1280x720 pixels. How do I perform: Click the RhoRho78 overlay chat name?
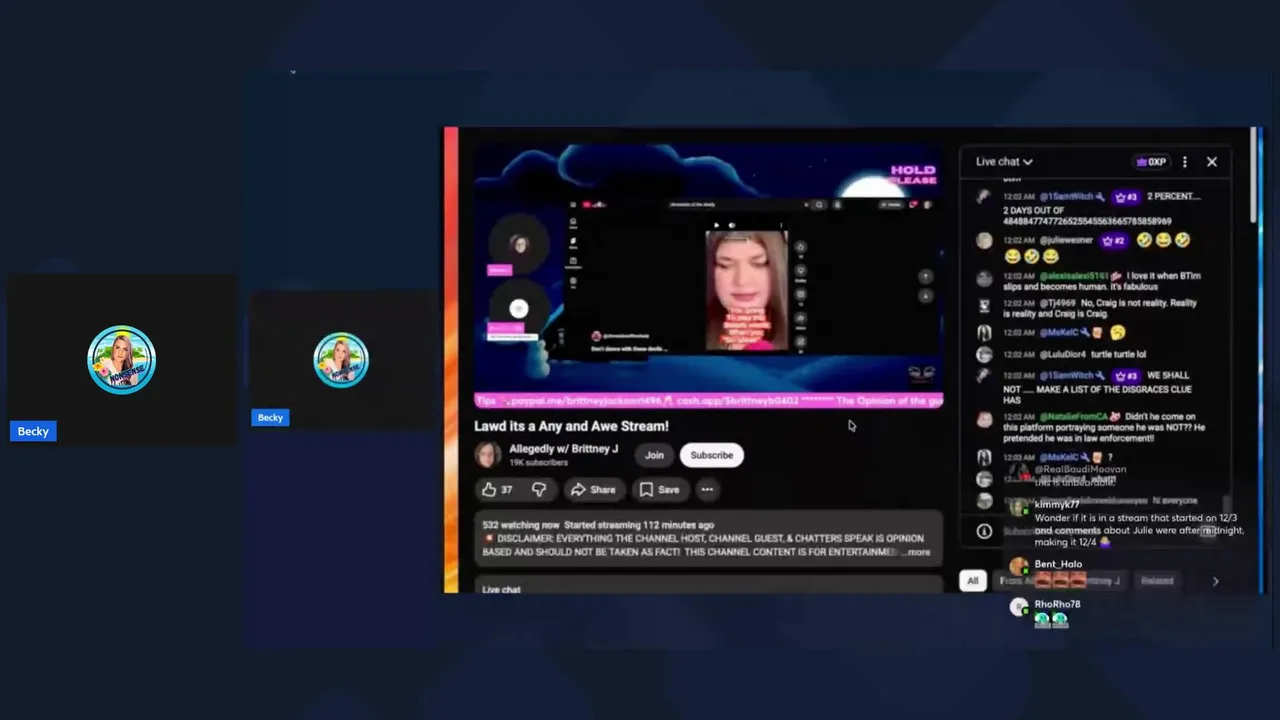coord(1057,604)
